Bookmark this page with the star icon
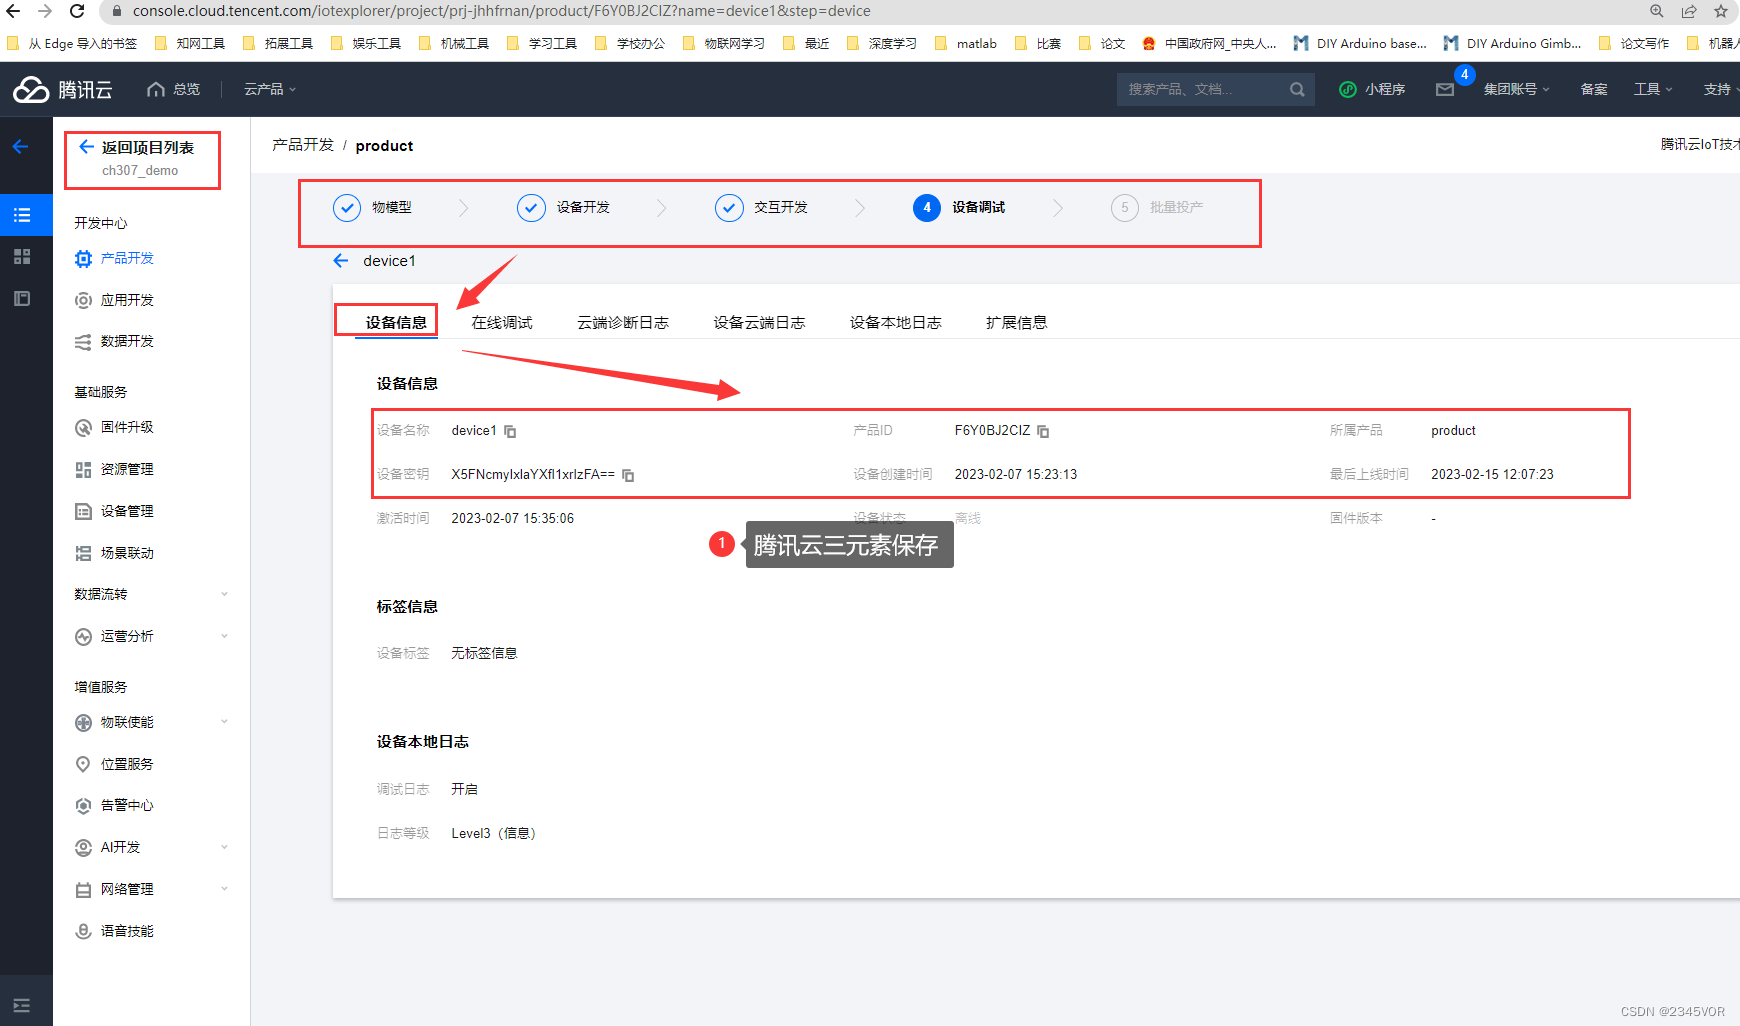1740x1026 pixels. point(1721,11)
